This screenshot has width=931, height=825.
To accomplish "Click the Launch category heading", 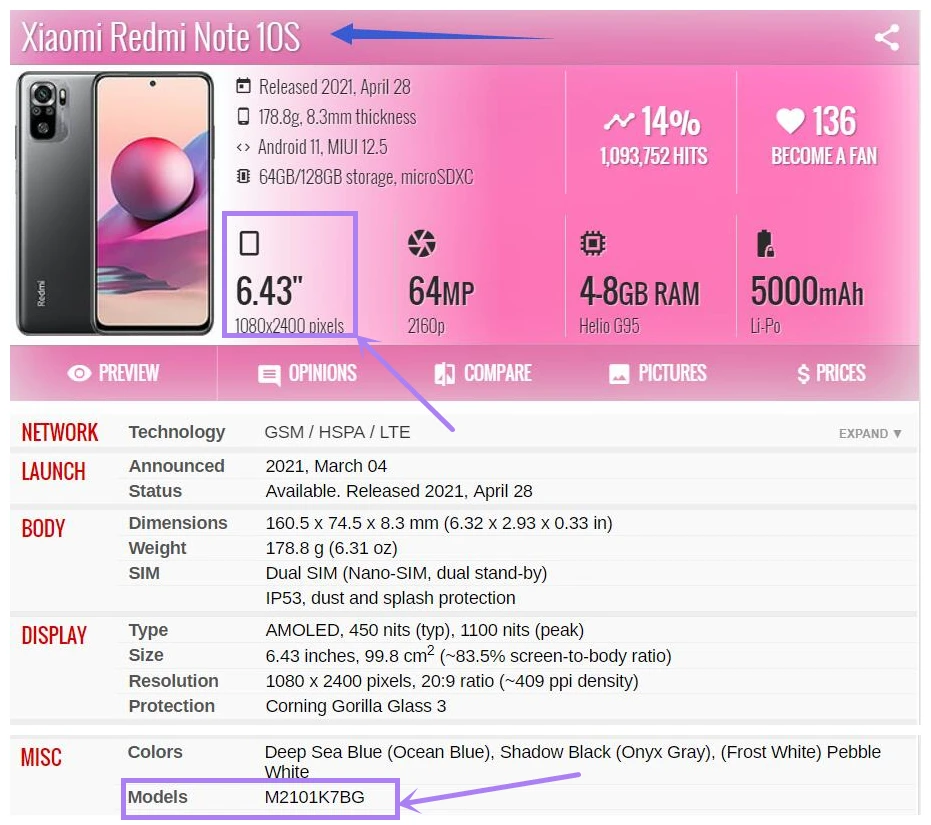I will 53,472.
